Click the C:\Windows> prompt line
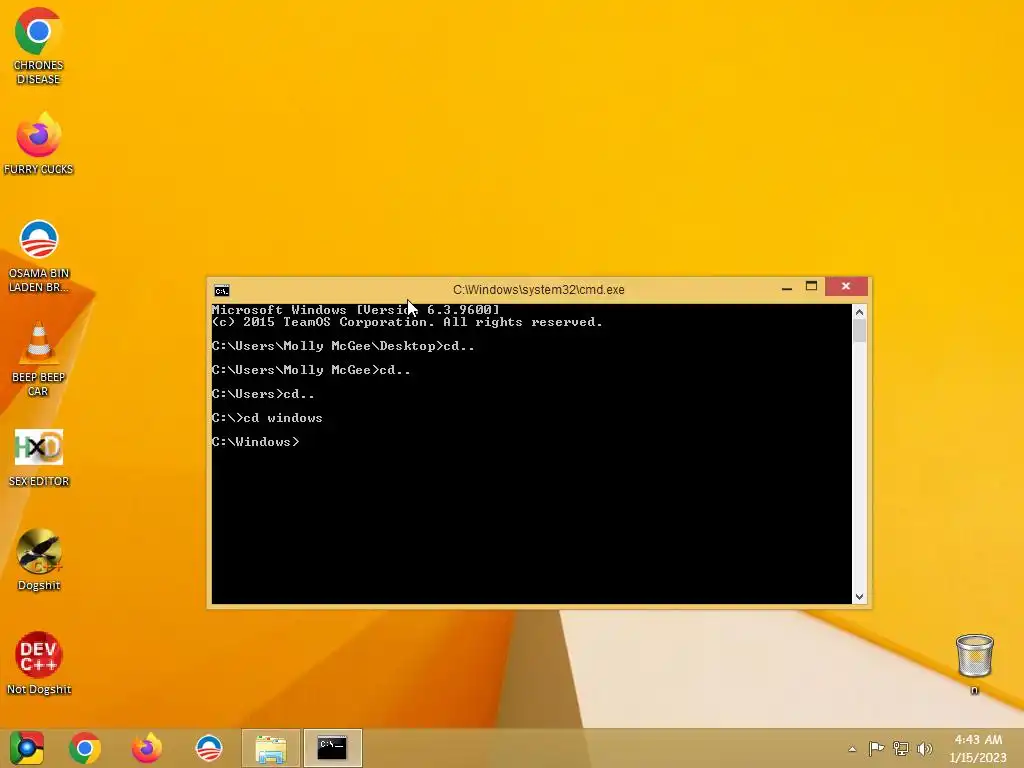Image resolution: width=1024 pixels, height=768 pixels. [255, 442]
